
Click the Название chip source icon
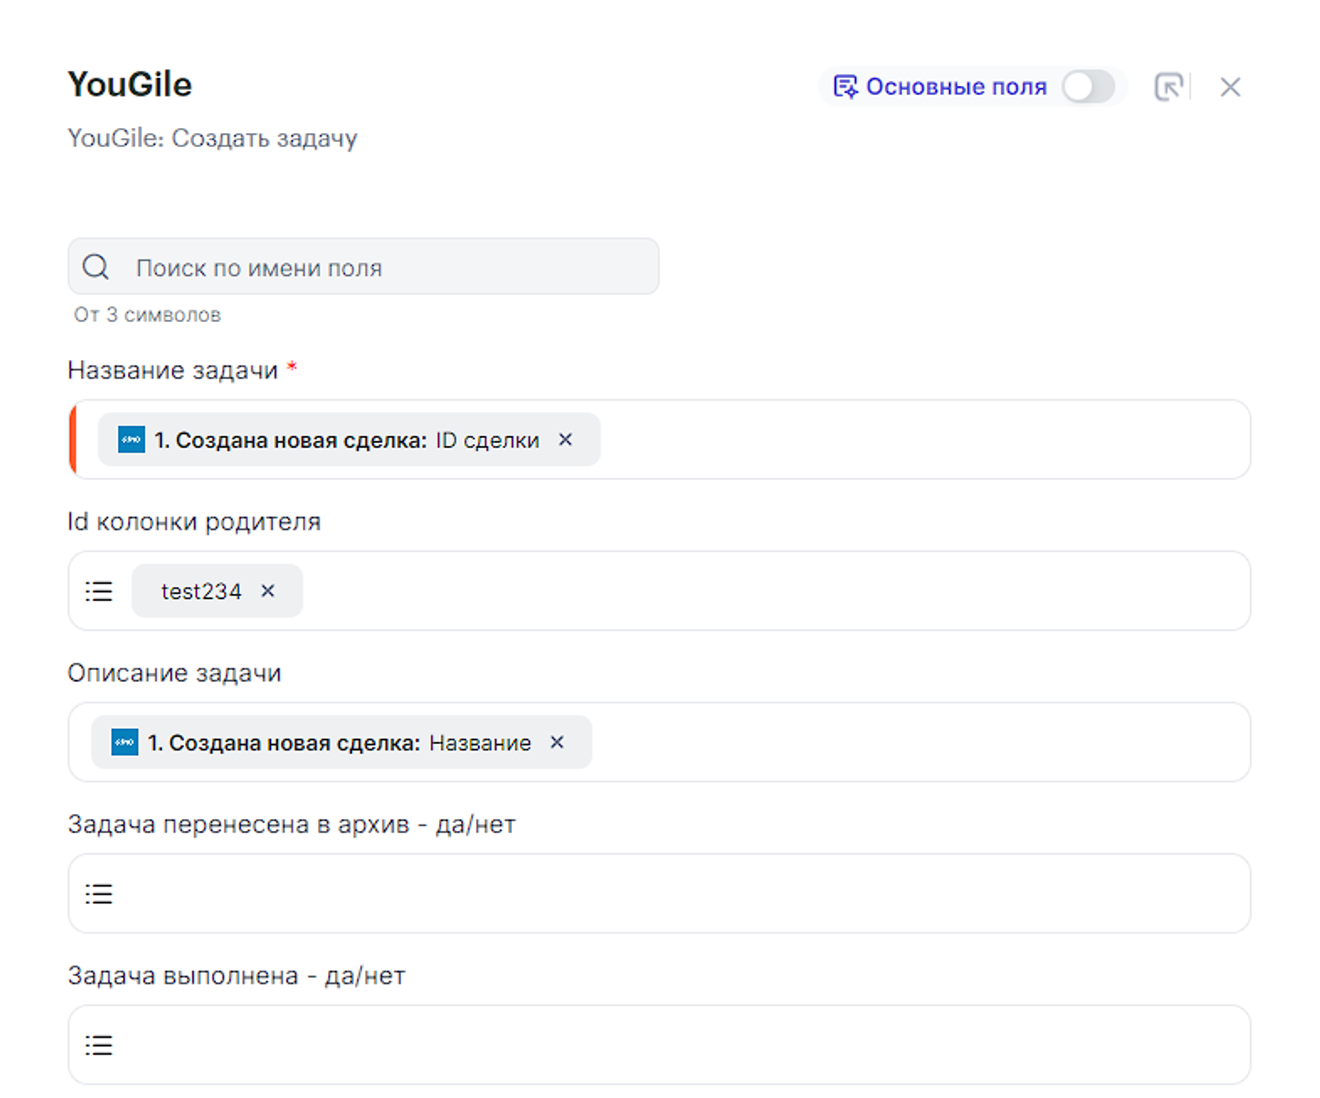pos(125,742)
